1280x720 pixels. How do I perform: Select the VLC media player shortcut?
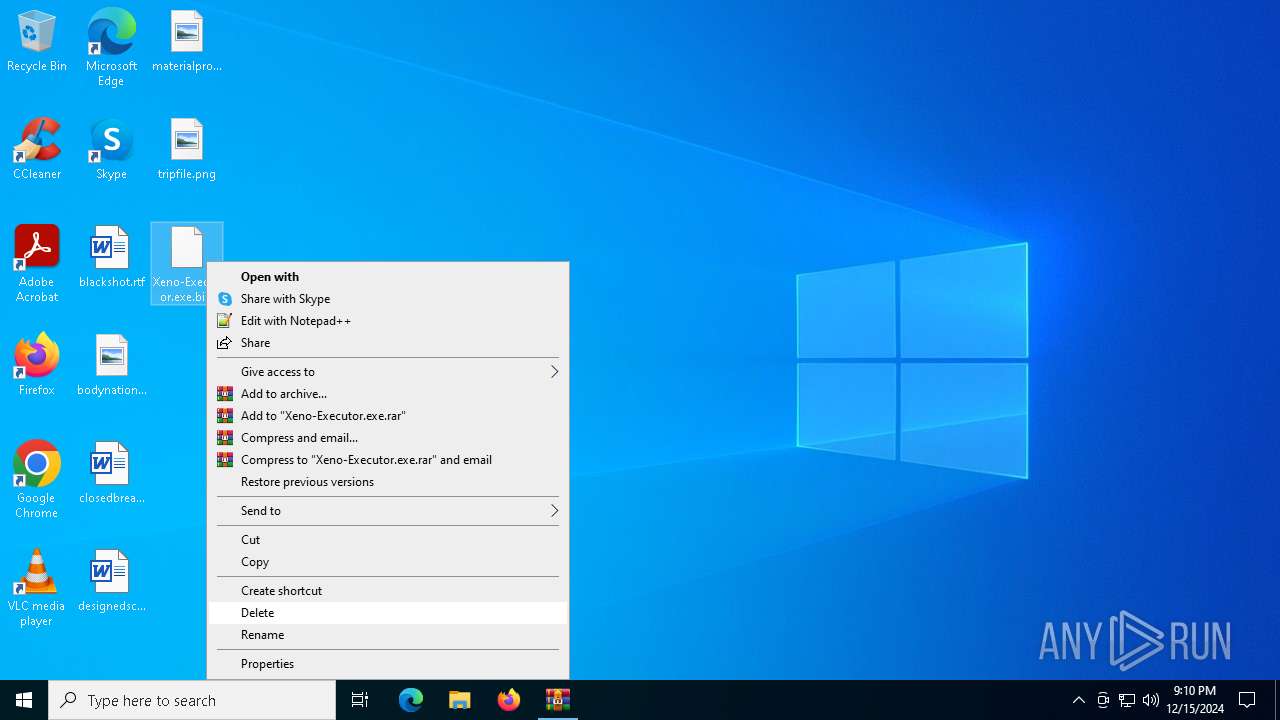point(37,588)
